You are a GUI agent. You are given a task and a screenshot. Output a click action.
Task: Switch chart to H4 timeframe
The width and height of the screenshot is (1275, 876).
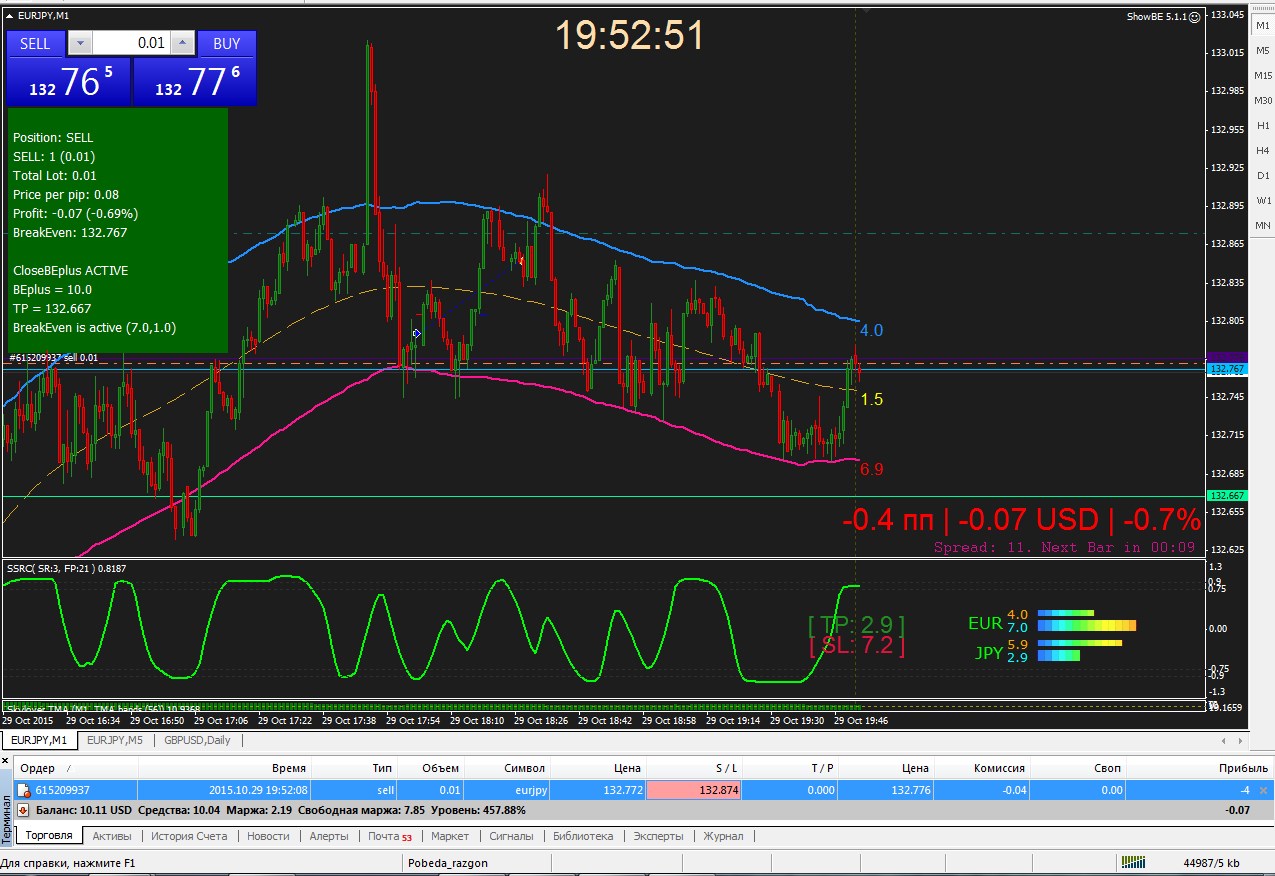click(x=1263, y=151)
